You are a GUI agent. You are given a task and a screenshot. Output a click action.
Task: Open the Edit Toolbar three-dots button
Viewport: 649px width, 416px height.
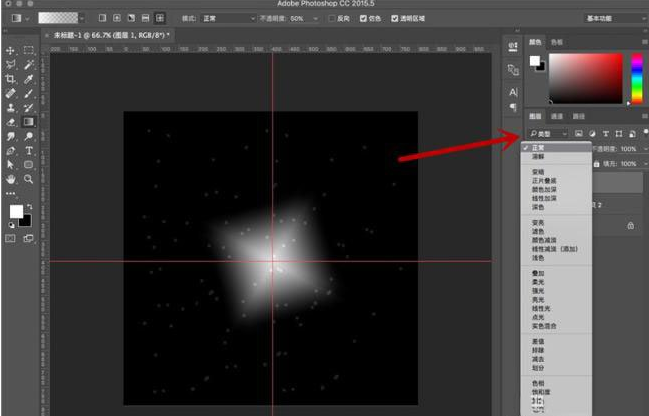click(10, 193)
